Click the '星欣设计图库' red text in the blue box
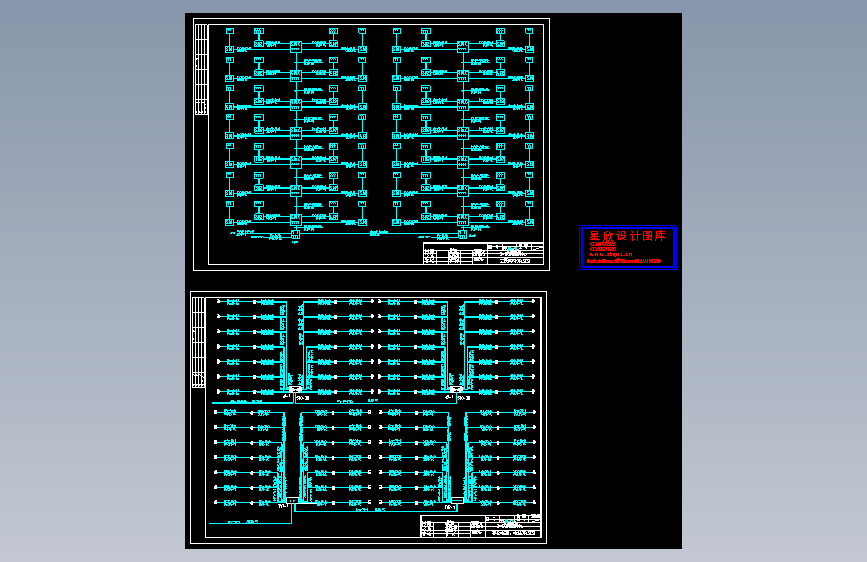Viewport: 867px width, 562px height. [628, 236]
